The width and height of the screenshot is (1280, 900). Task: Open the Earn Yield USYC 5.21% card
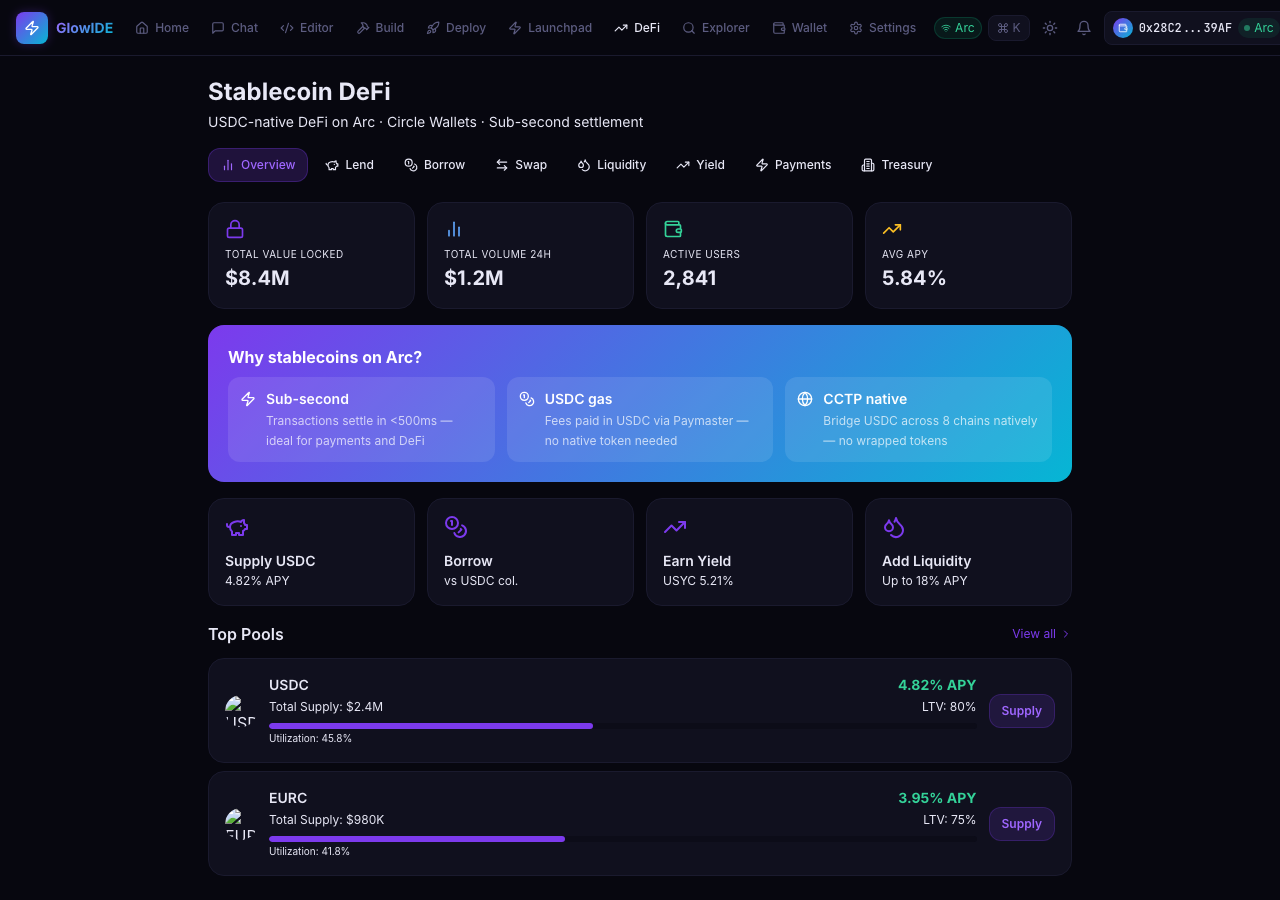click(749, 552)
